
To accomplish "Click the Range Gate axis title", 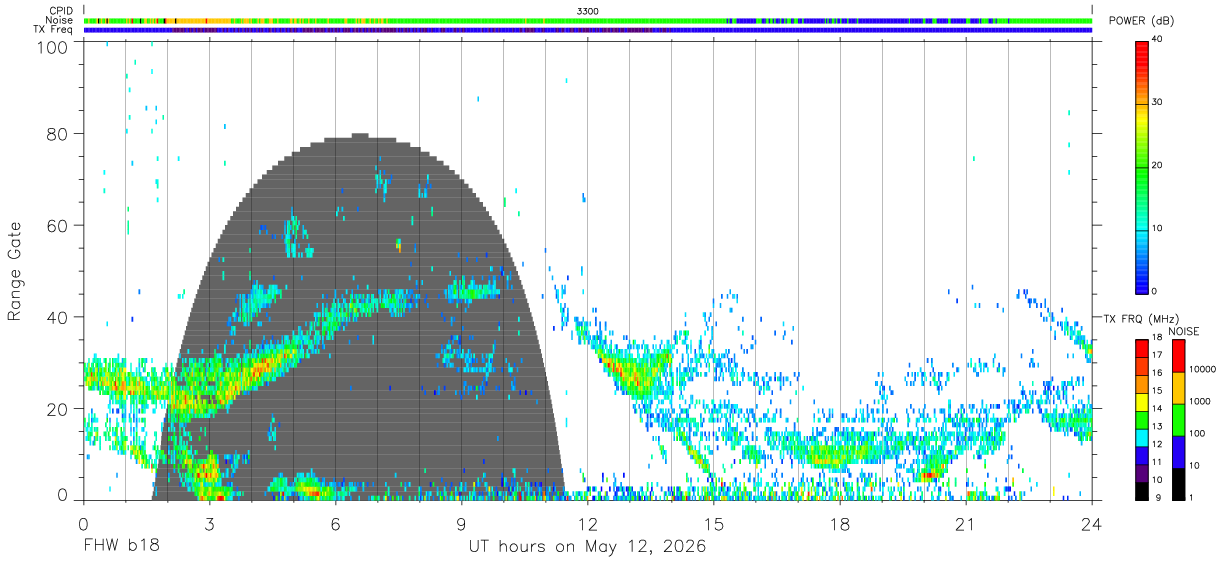I will [15, 272].
